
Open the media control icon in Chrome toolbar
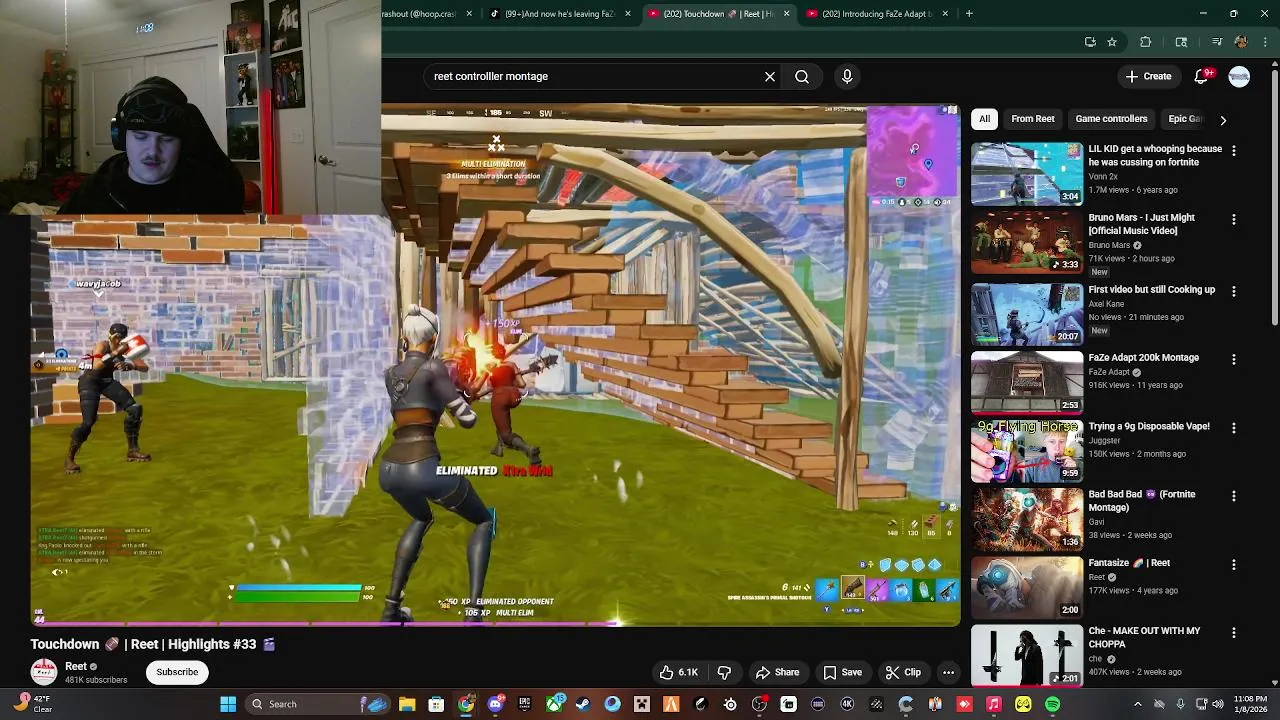1217,42
